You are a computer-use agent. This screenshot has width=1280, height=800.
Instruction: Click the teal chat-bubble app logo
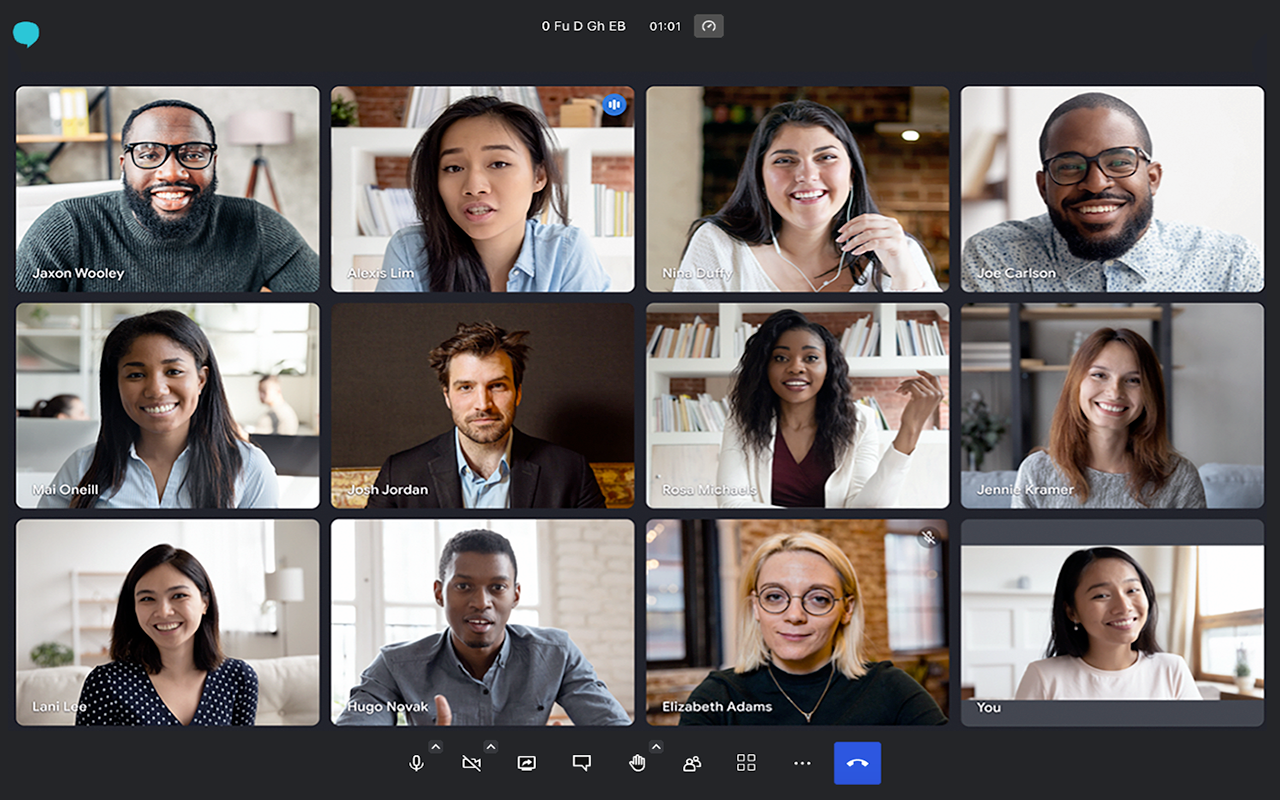(x=26, y=35)
